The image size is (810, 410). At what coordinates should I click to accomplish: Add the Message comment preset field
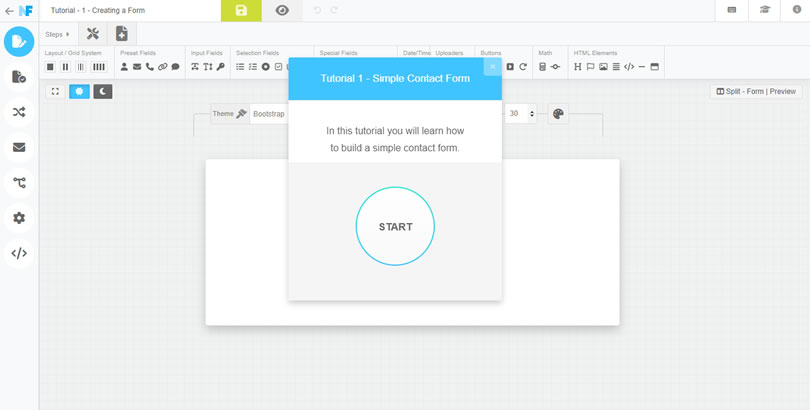click(176, 67)
